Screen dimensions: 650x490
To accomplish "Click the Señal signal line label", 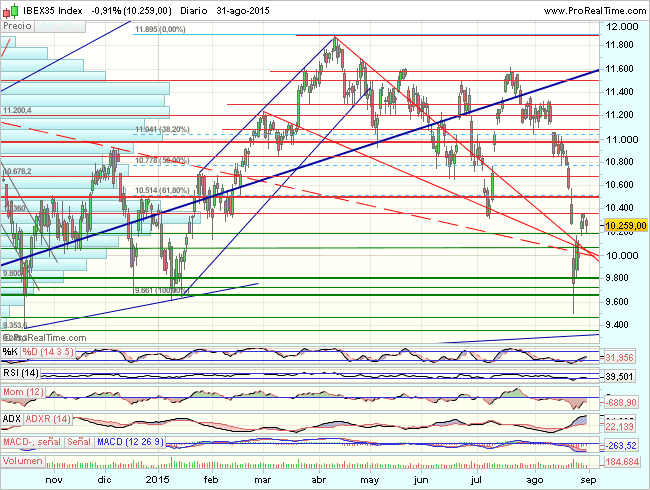I will tap(79, 442).
